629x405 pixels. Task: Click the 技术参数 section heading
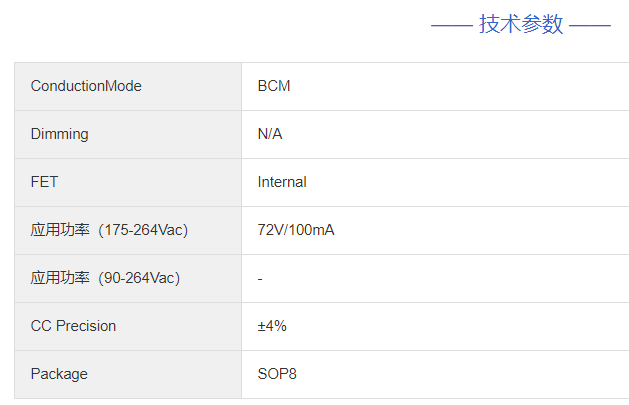(x=521, y=25)
